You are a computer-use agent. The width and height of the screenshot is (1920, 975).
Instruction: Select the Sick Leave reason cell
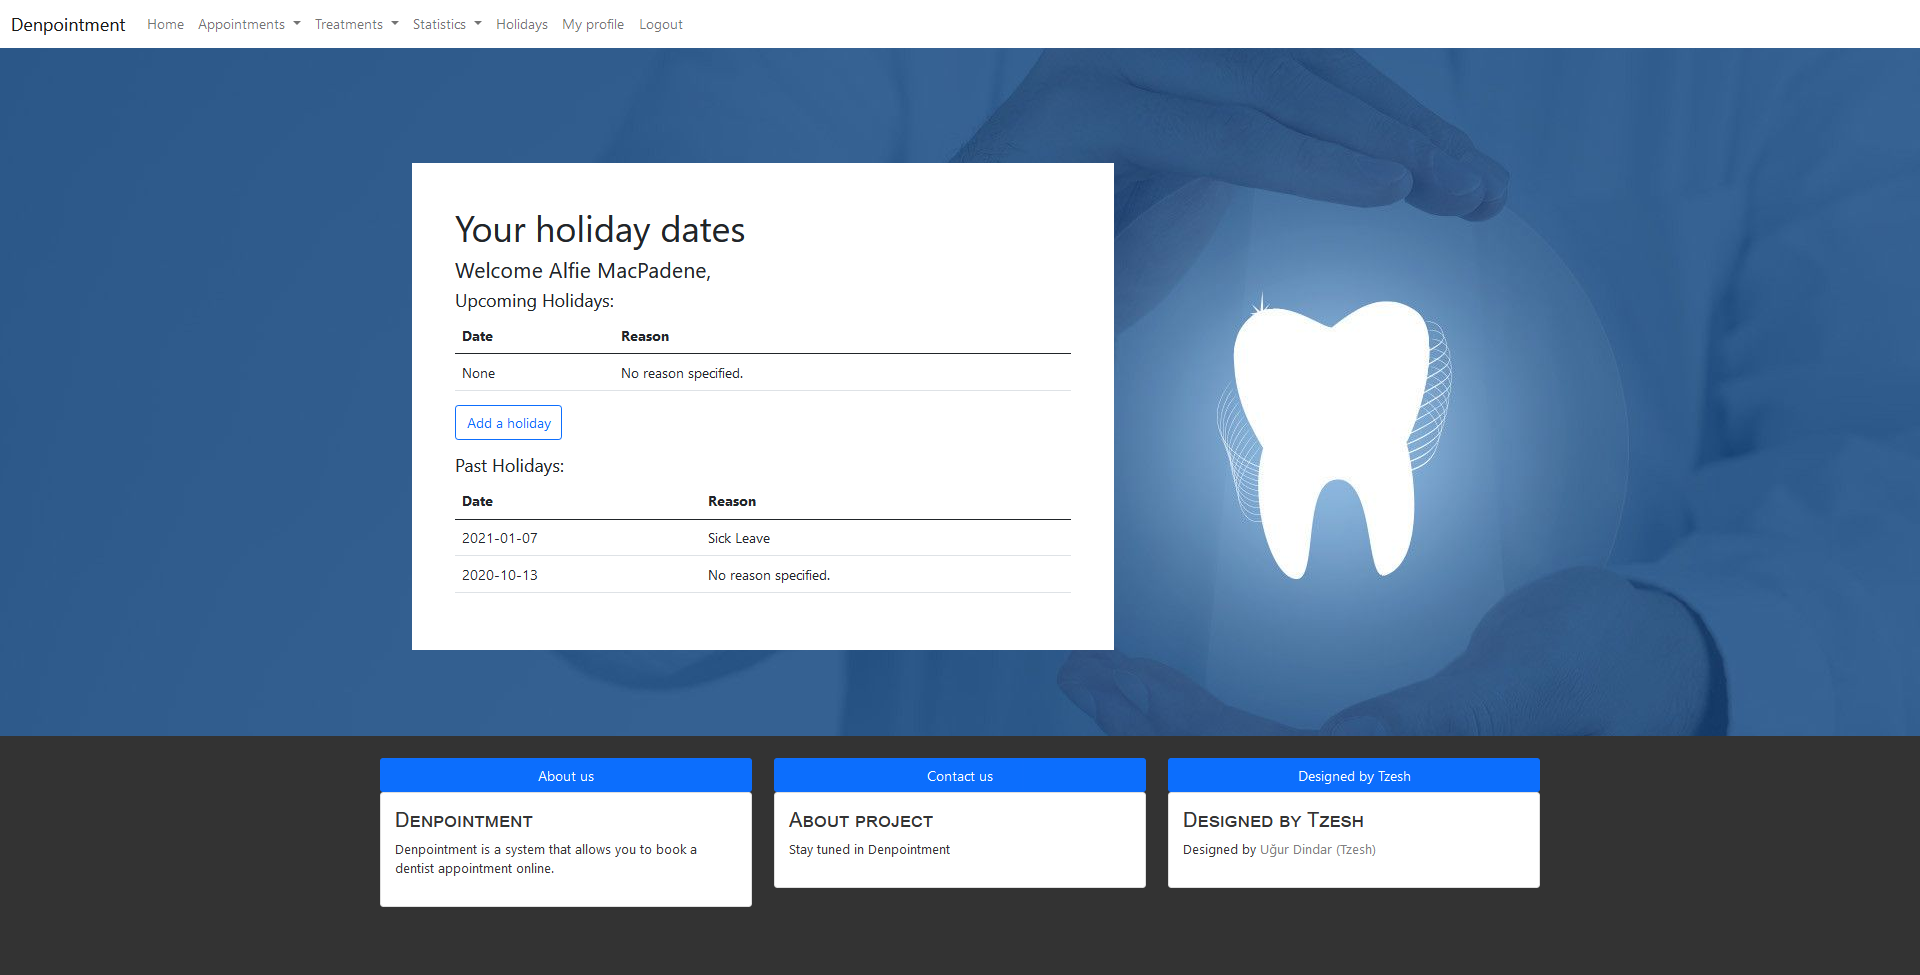(739, 538)
